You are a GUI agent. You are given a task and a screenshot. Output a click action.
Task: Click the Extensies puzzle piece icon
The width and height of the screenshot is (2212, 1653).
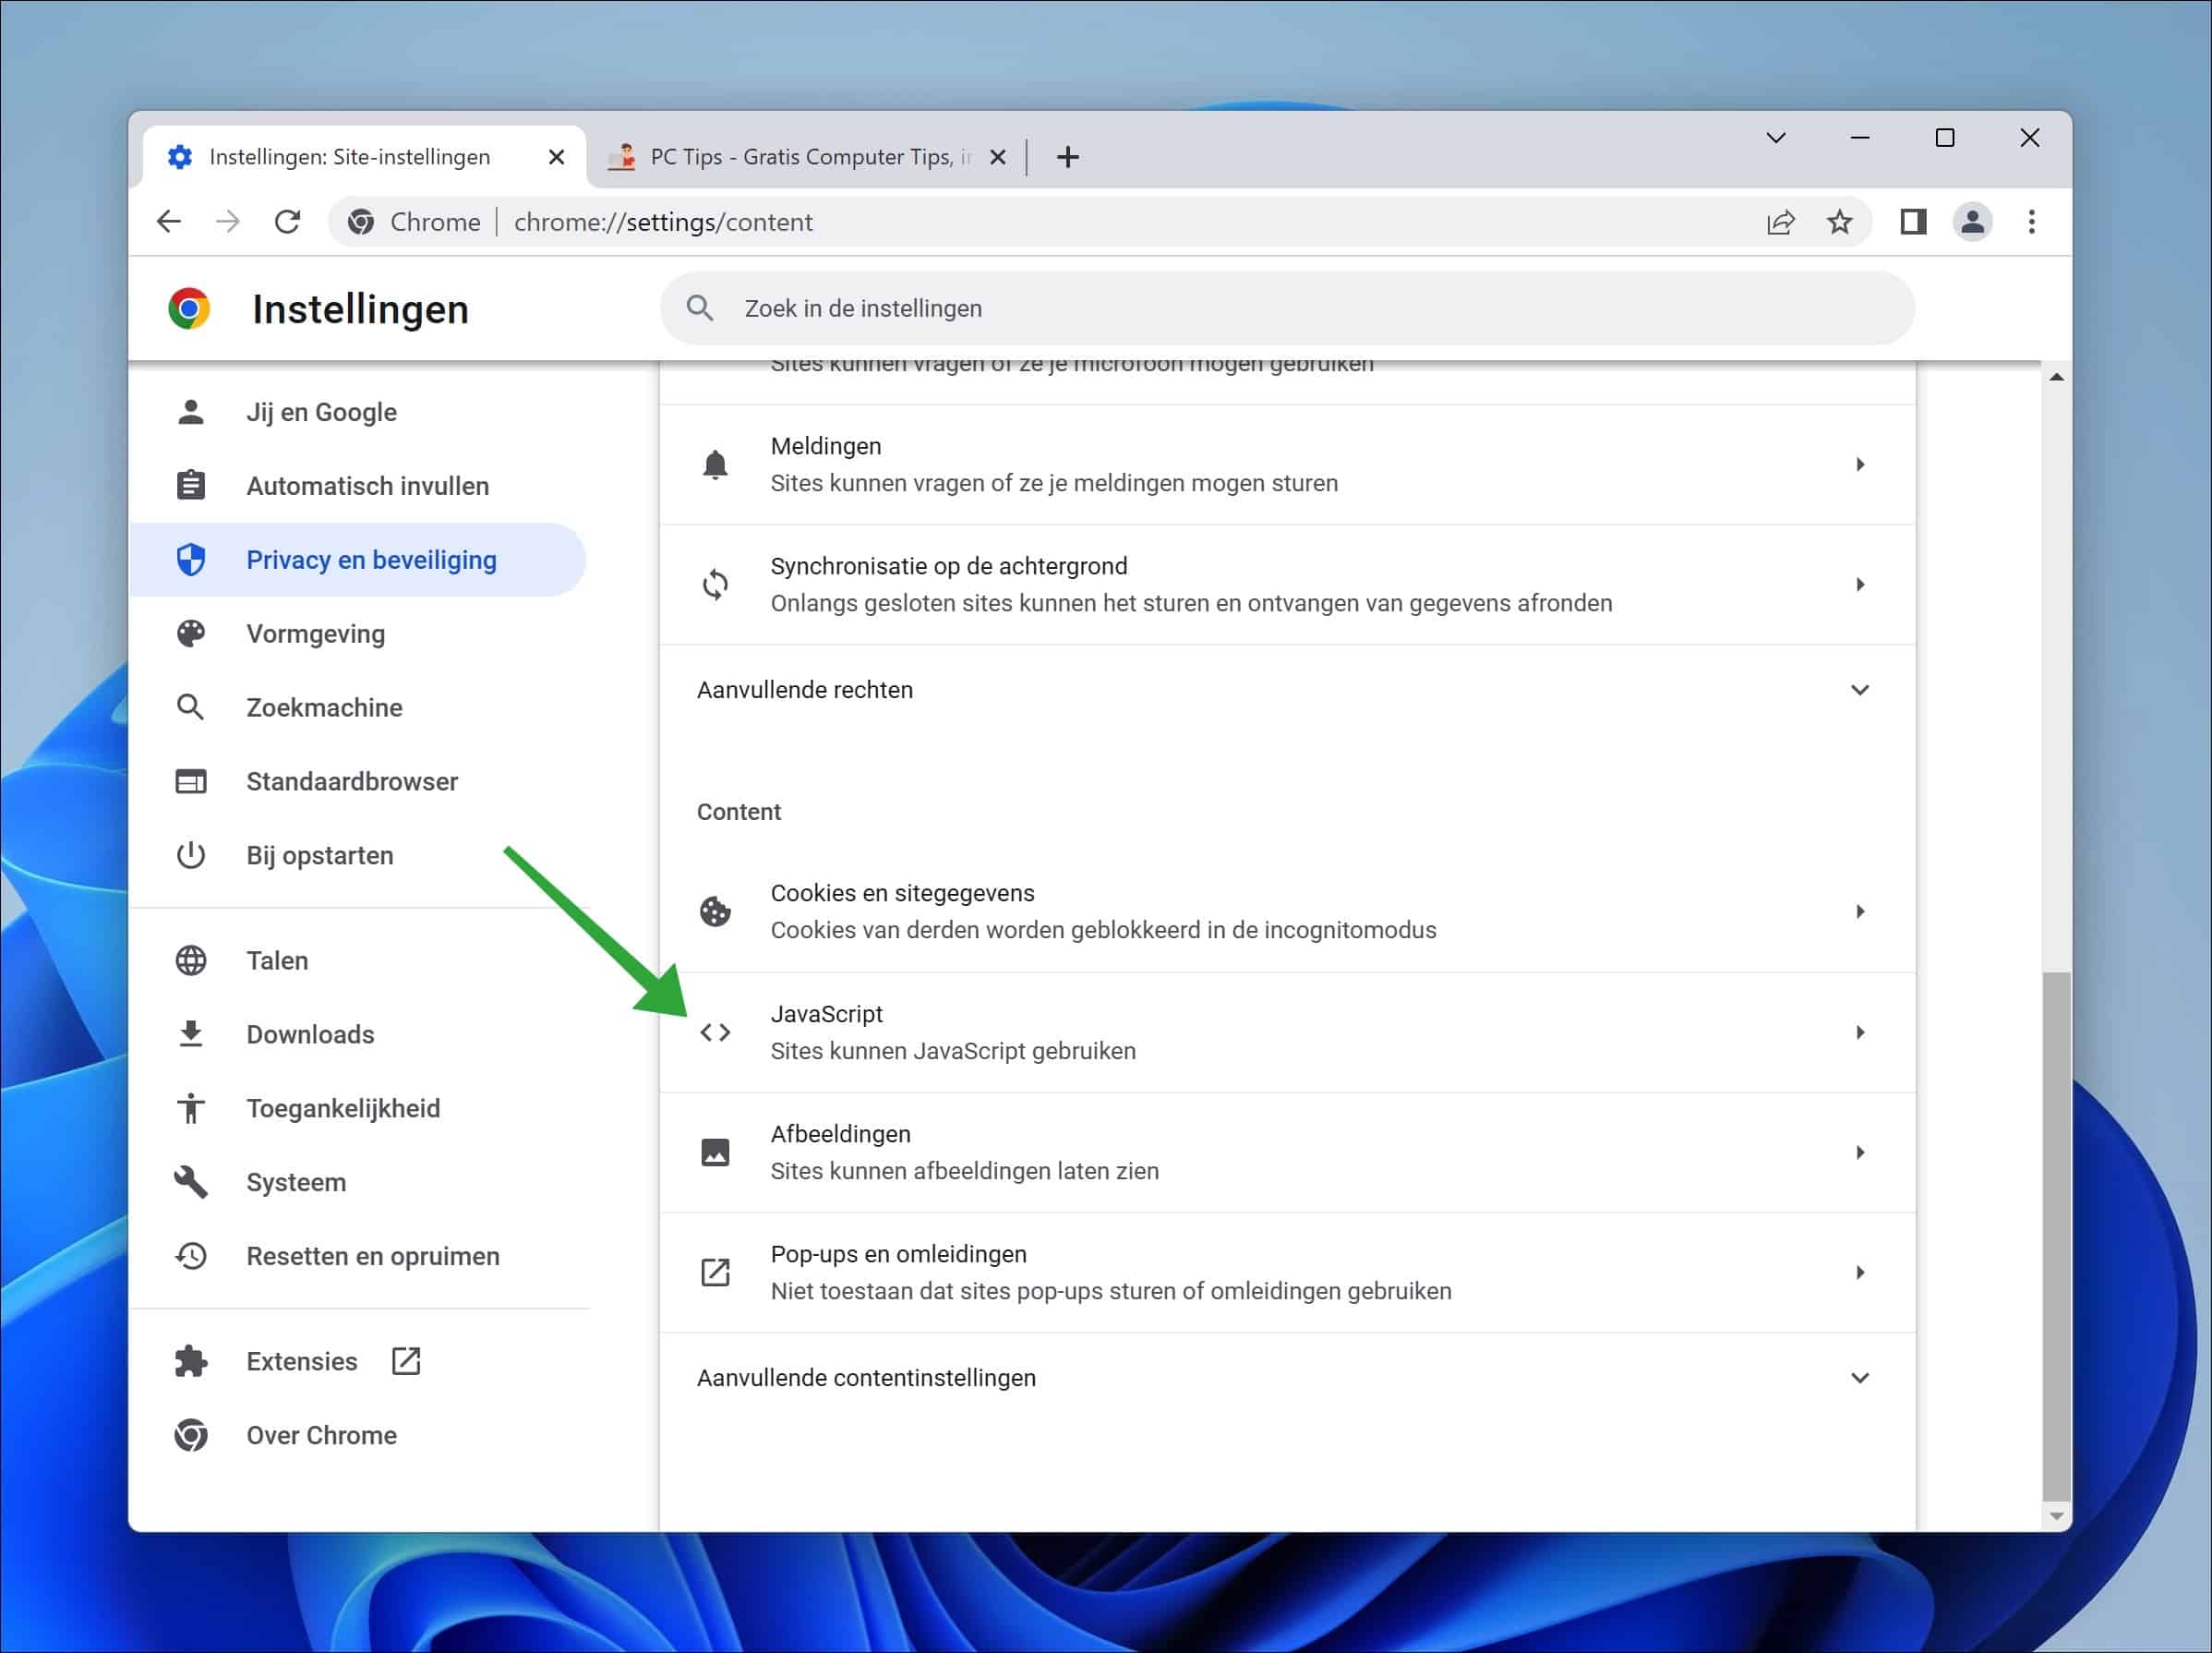coord(191,1360)
